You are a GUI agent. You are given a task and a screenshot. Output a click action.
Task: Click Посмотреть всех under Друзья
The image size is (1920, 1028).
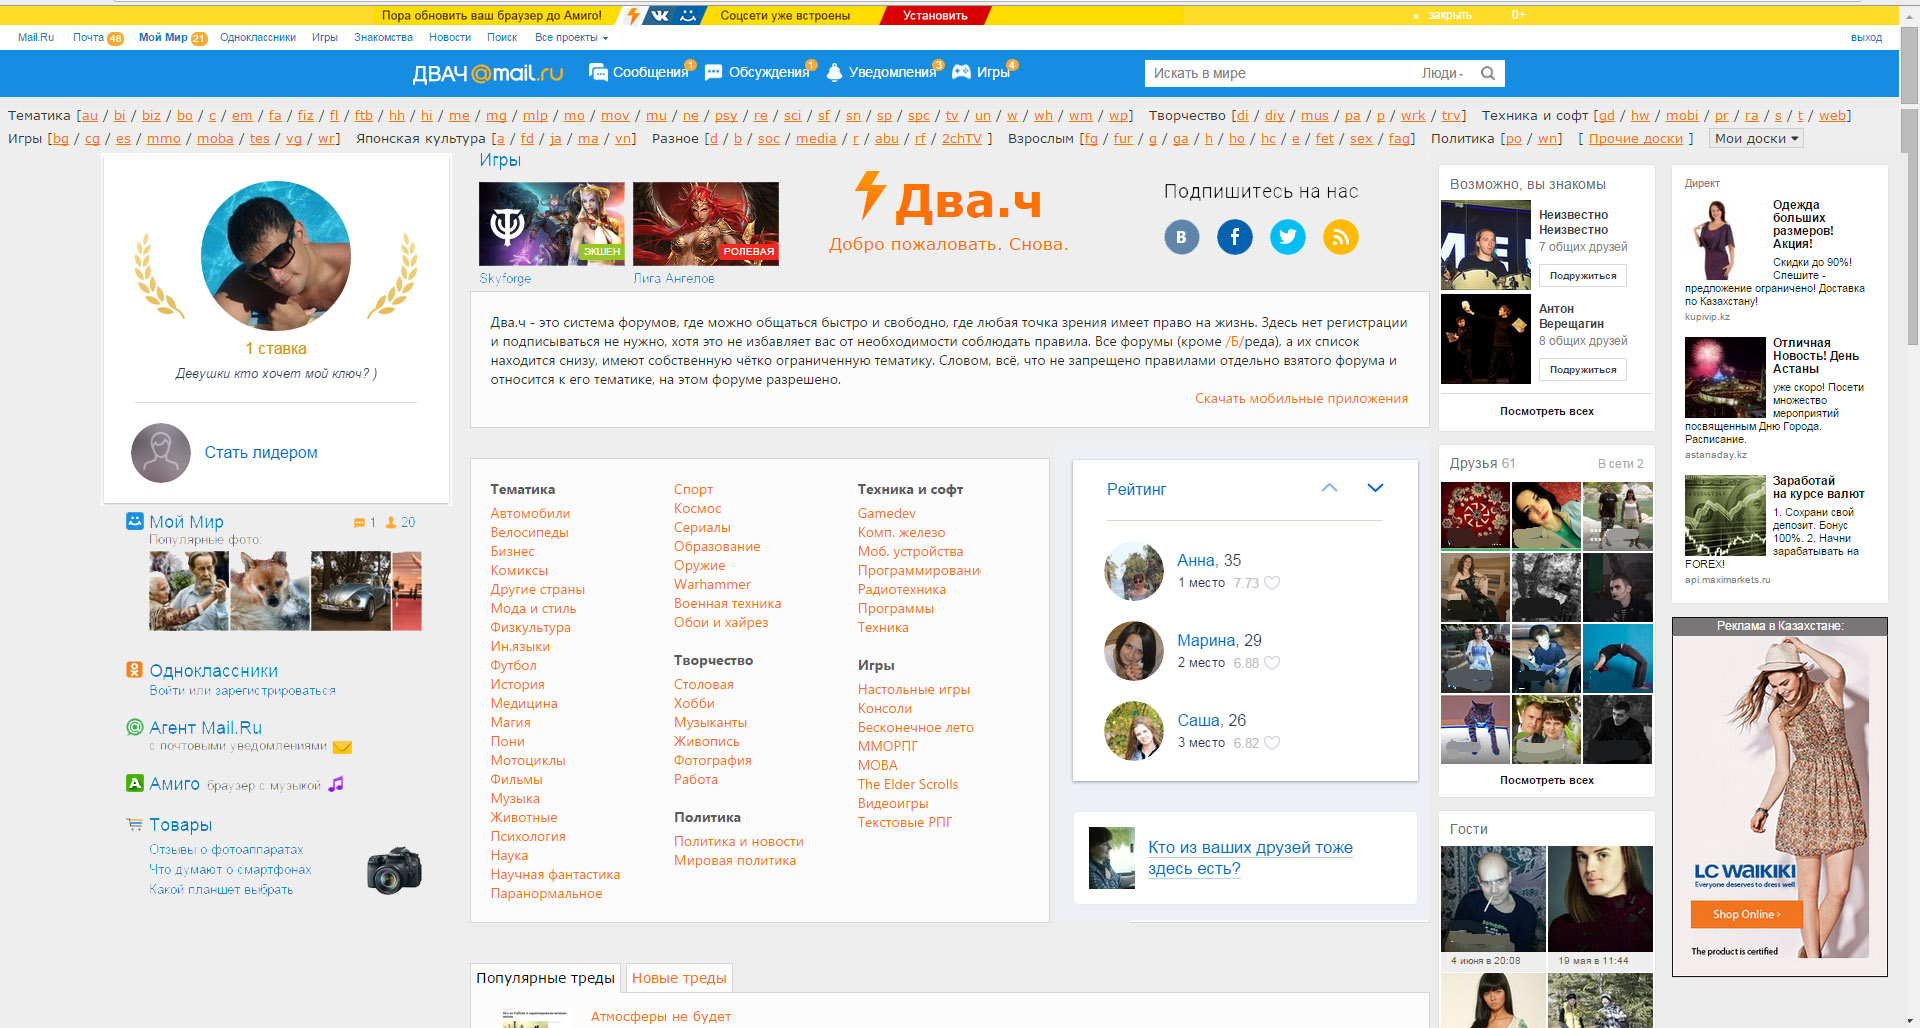(x=1547, y=780)
